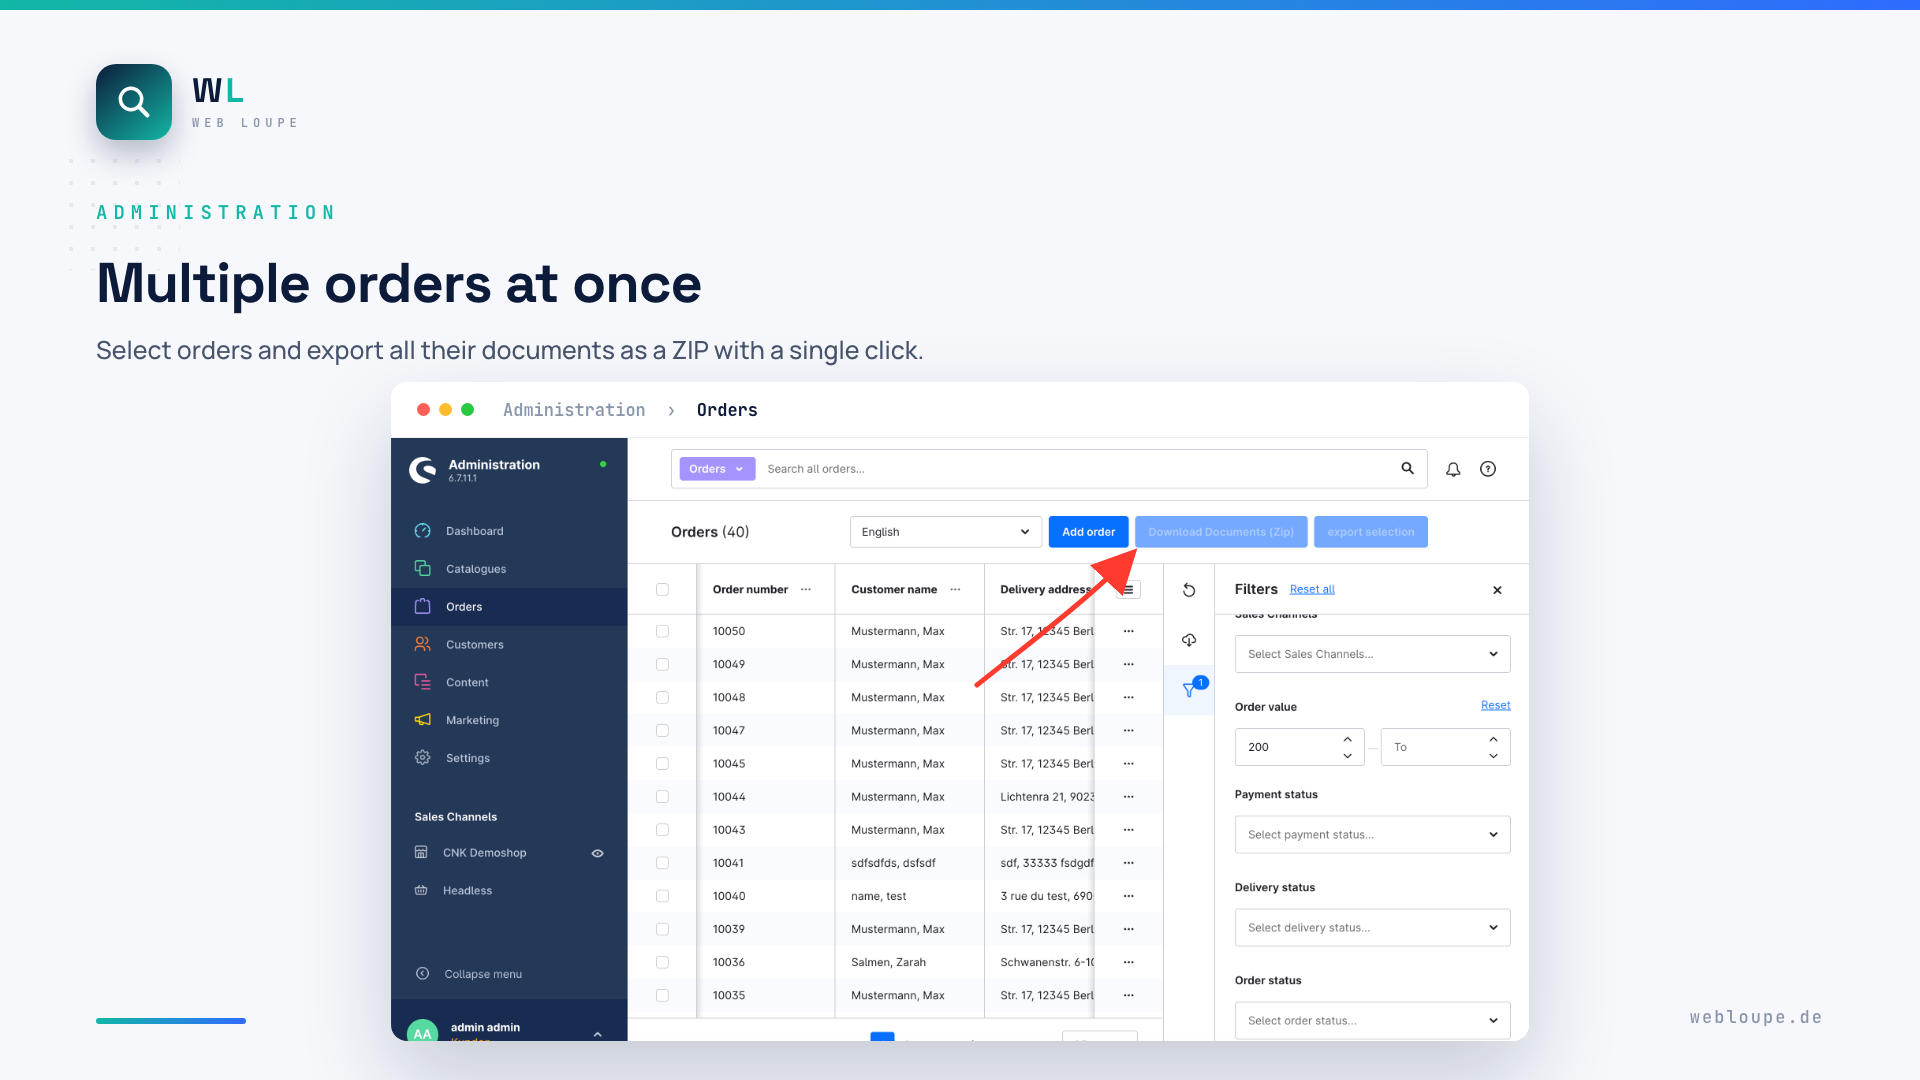
Task: Click Reset all filters link
Action: 1312,590
